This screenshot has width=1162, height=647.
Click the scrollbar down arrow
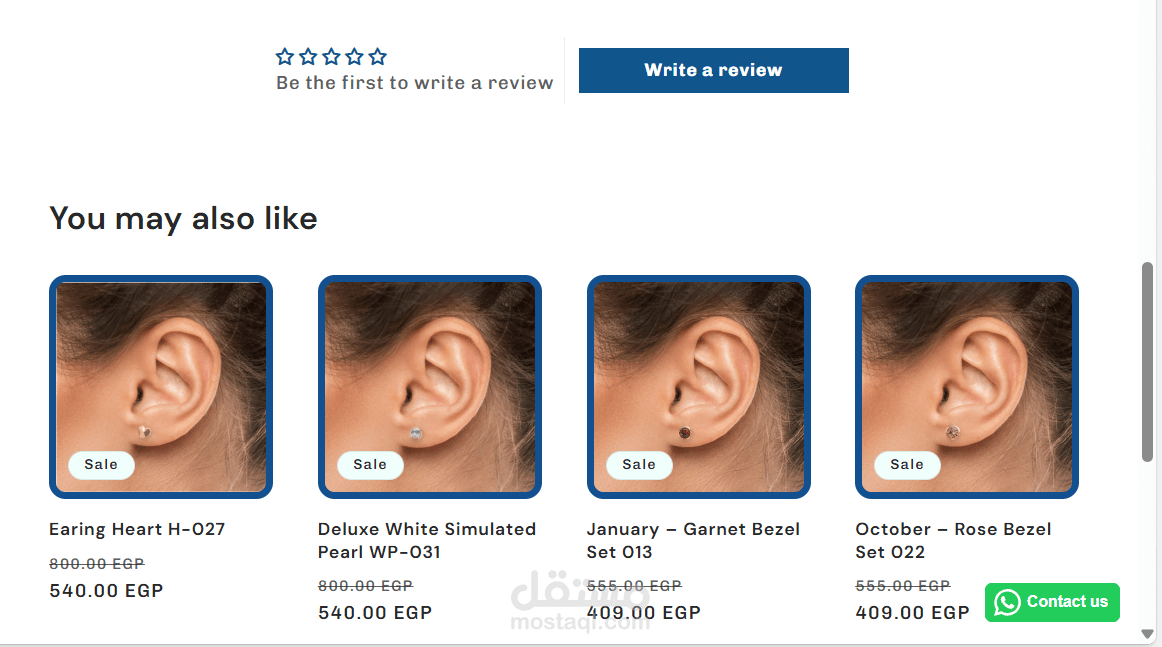pyautogui.click(x=1147, y=634)
